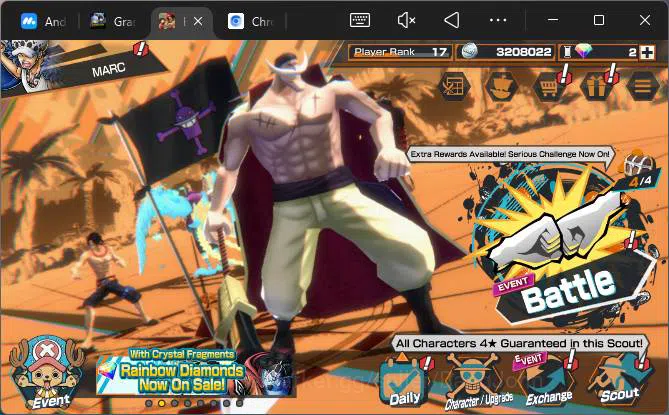Open the ship hexagon icon
The image size is (669, 415).
pyautogui.click(x=501, y=87)
